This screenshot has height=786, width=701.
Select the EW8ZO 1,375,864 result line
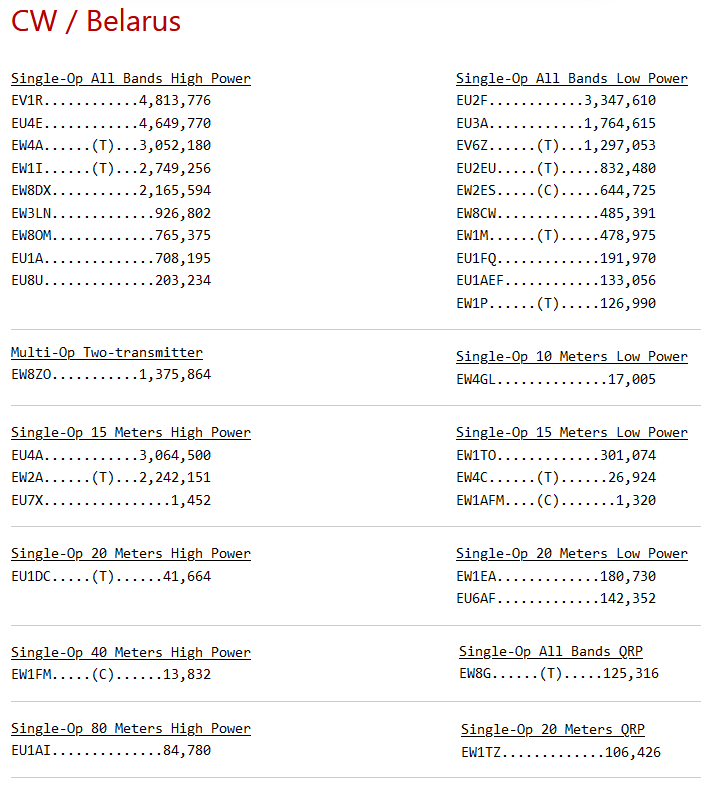111,374
